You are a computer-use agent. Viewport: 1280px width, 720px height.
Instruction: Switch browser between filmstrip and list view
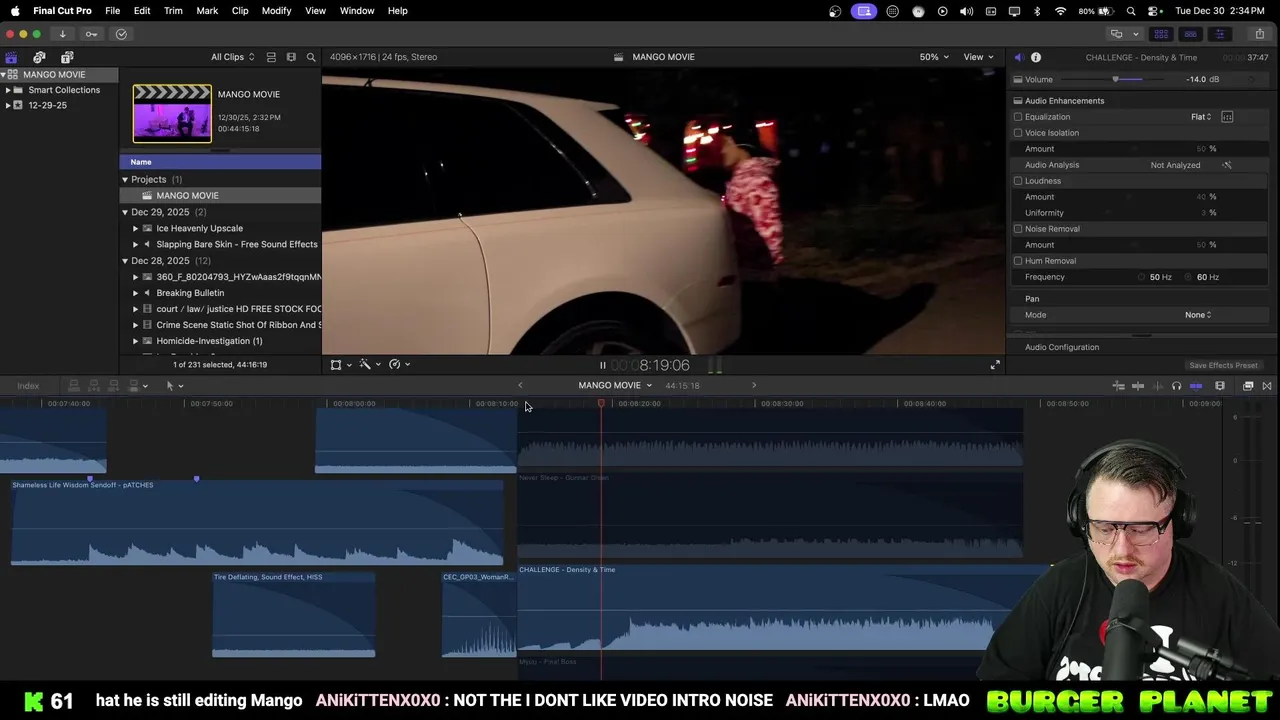coord(271,57)
